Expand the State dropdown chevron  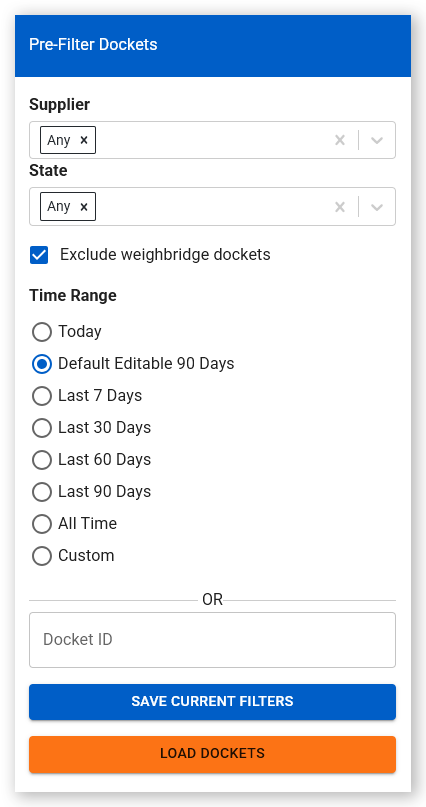pos(377,206)
